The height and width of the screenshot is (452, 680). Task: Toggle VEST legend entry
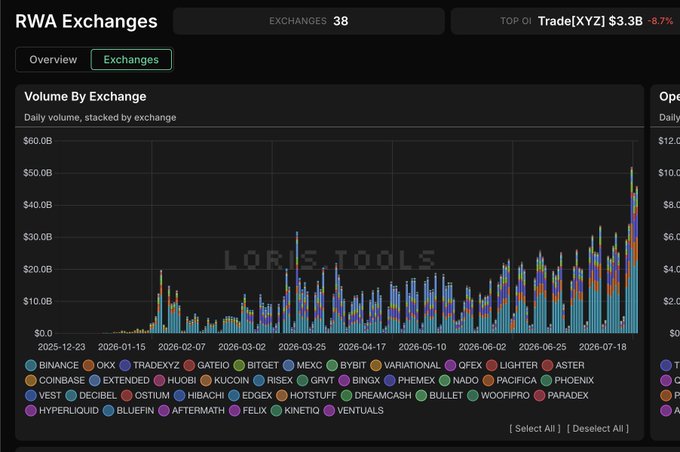(x=43, y=396)
